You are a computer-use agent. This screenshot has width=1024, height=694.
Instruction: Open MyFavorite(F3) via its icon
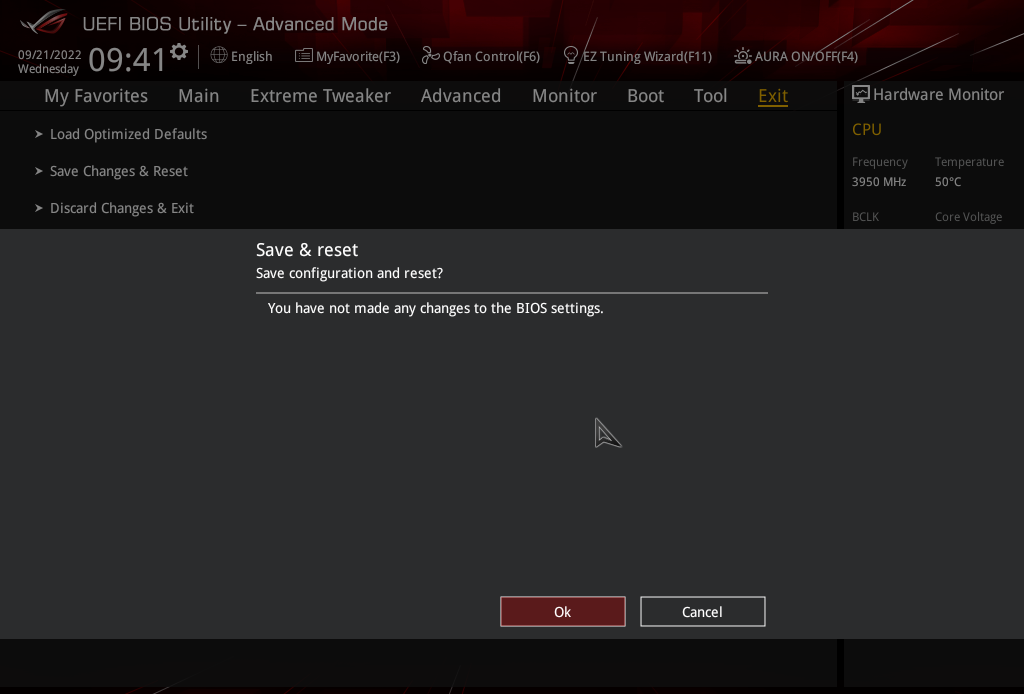pos(304,55)
